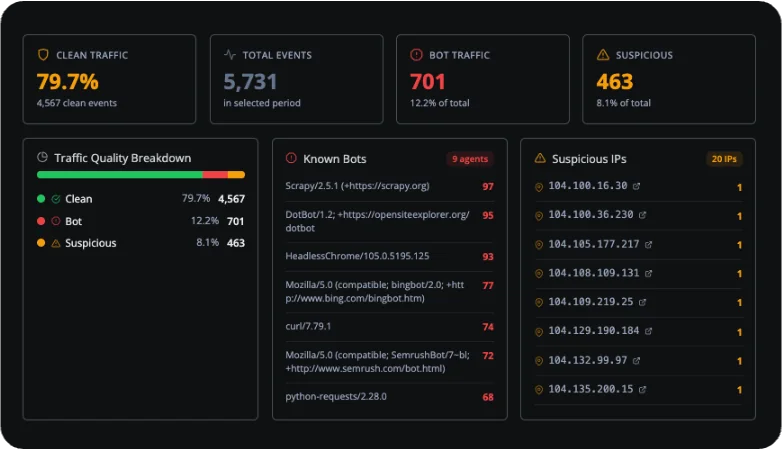This screenshot has height=450, width=782.
Task: Select IP address 104.109.219.25
Action: (590, 302)
